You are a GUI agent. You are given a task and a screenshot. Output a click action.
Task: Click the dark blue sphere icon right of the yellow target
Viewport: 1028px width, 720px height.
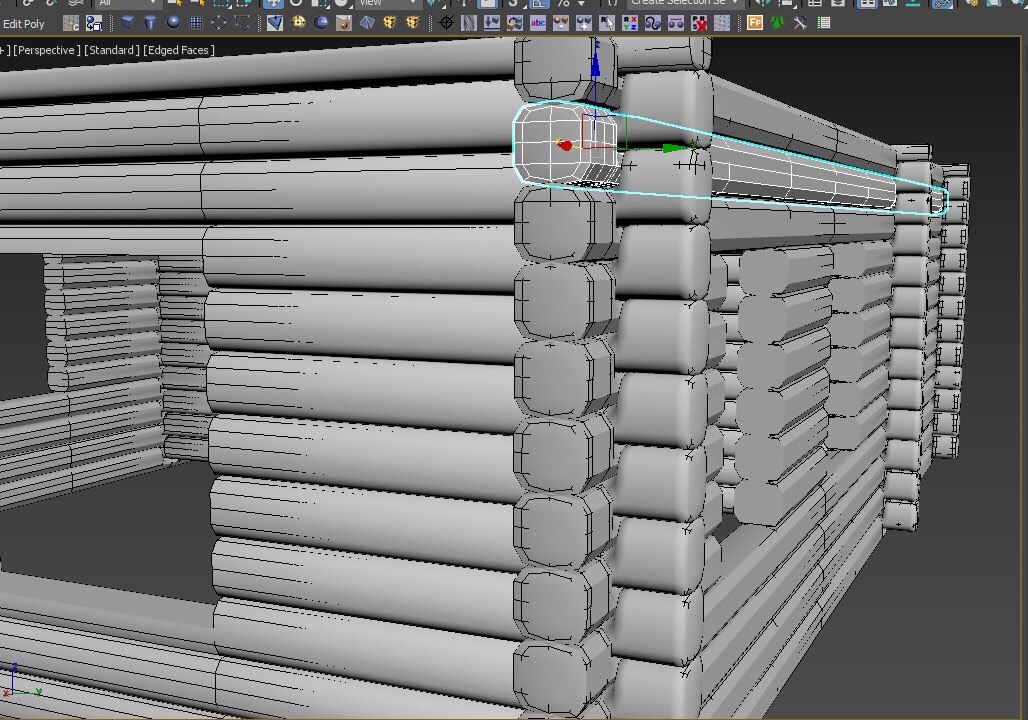[x=321, y=23]
